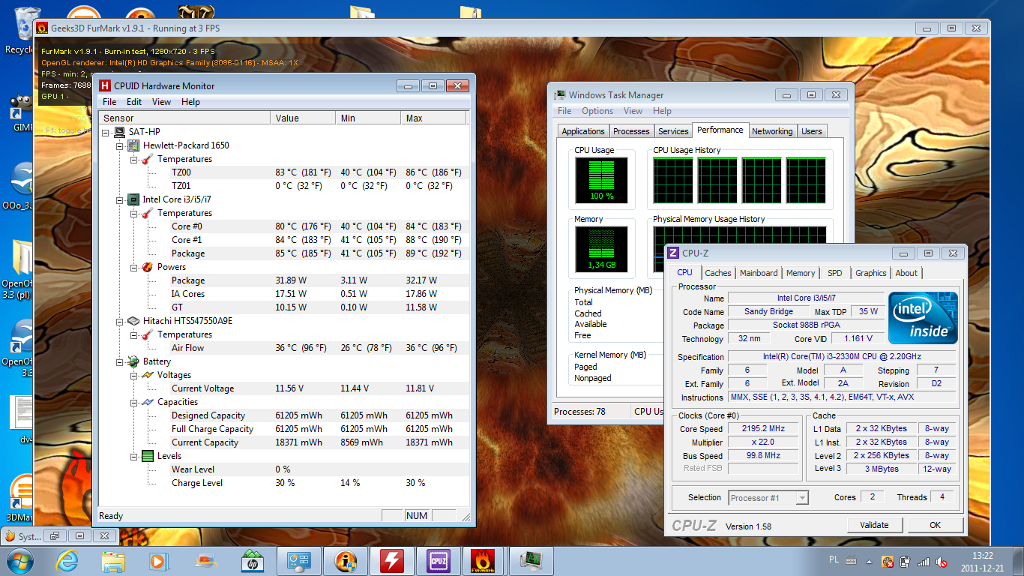The height and width of the screenshot is (576, 1024).
Task: Open the Processor #1 selection dropdown
Action: click(x=801, y=498)
